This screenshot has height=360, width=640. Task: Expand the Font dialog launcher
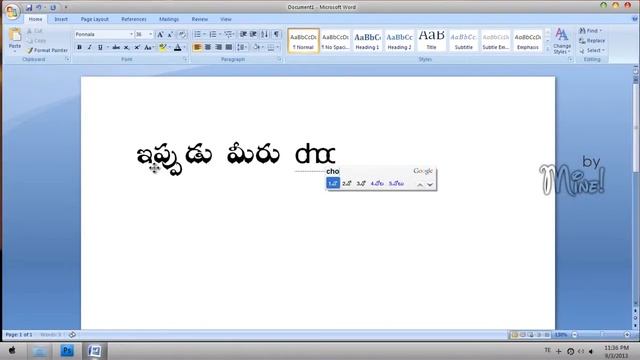pos(185,60)
